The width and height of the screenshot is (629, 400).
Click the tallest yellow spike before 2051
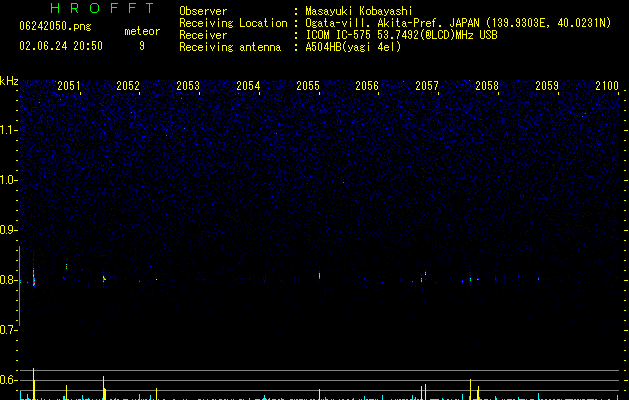(34, 383)
